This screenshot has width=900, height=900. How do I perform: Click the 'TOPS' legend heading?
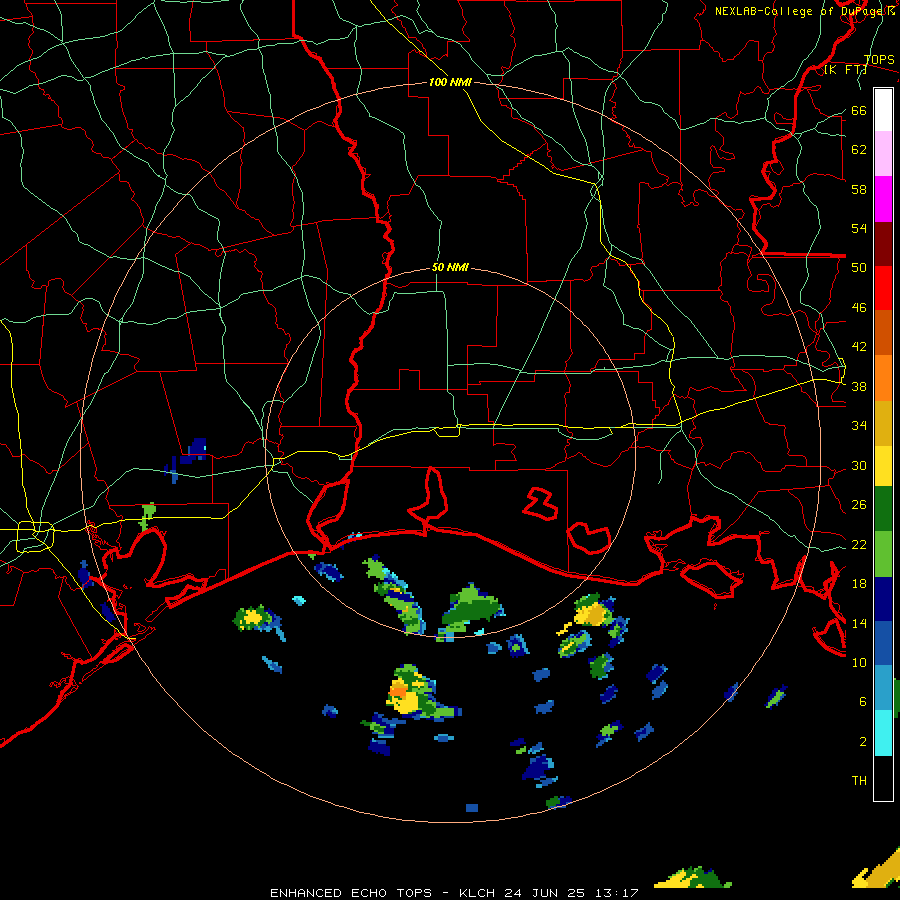pos(879,60)
